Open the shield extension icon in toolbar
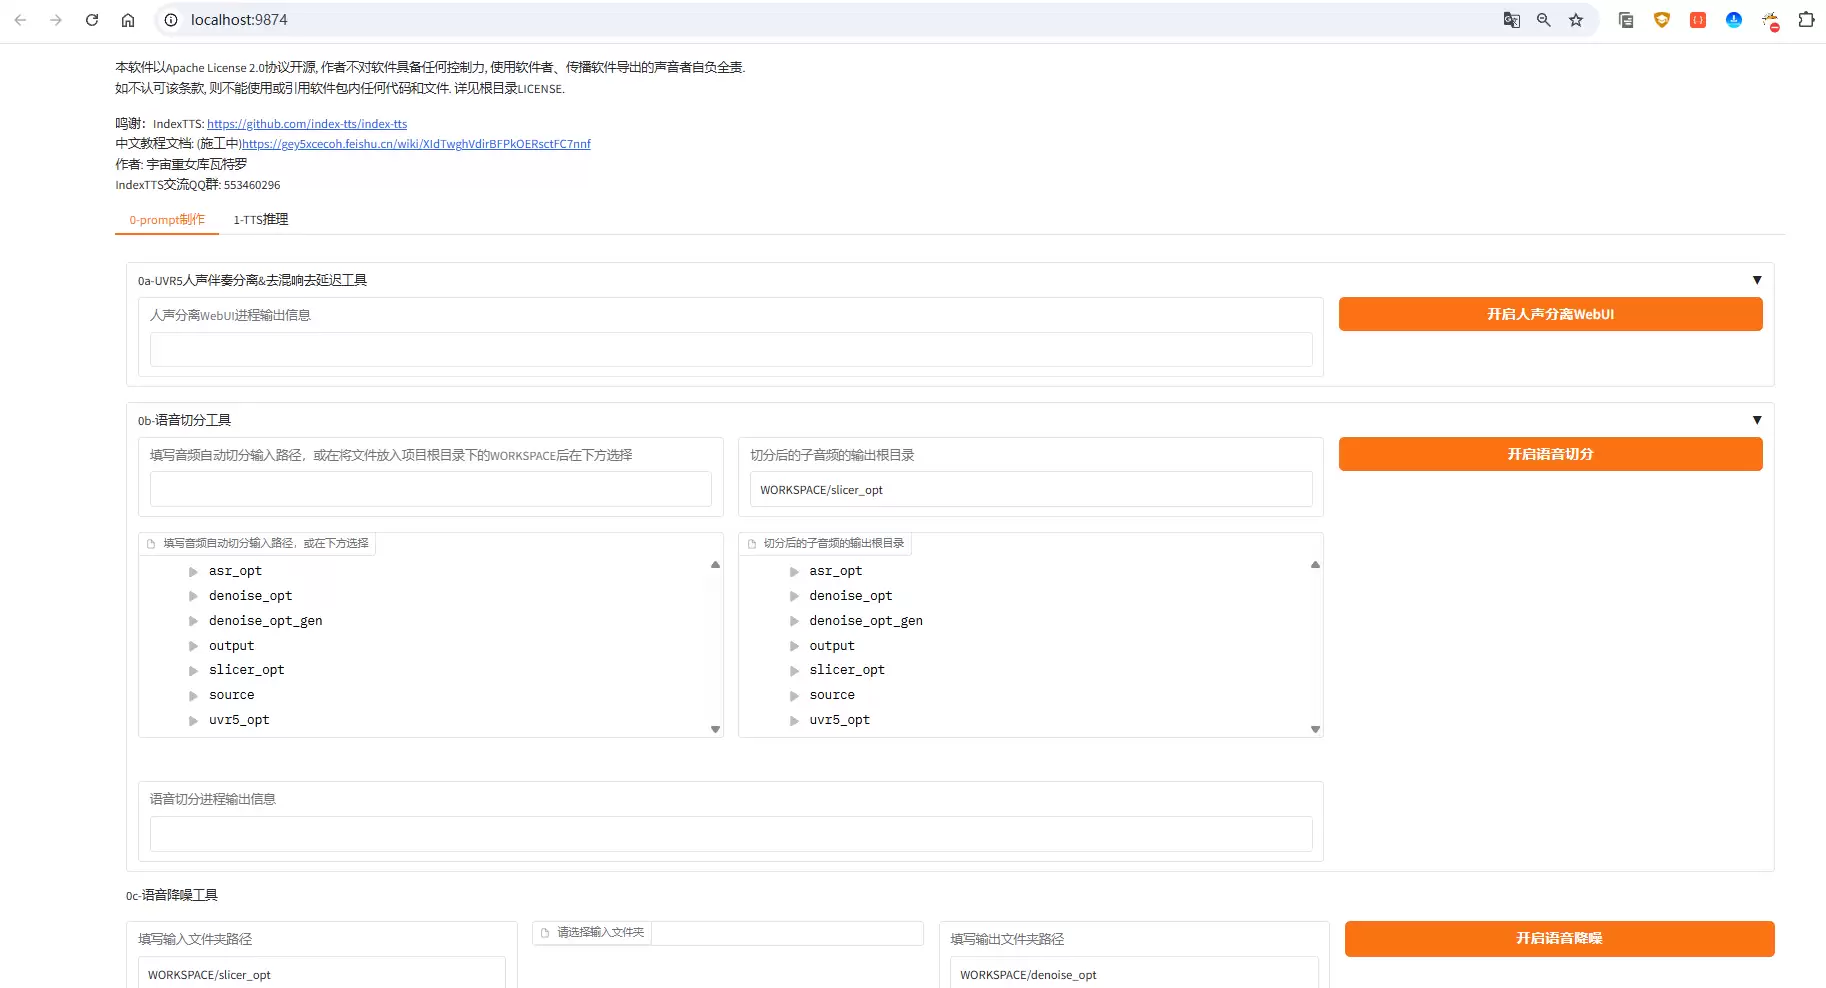1826x988 pixels. (1662, 20)
